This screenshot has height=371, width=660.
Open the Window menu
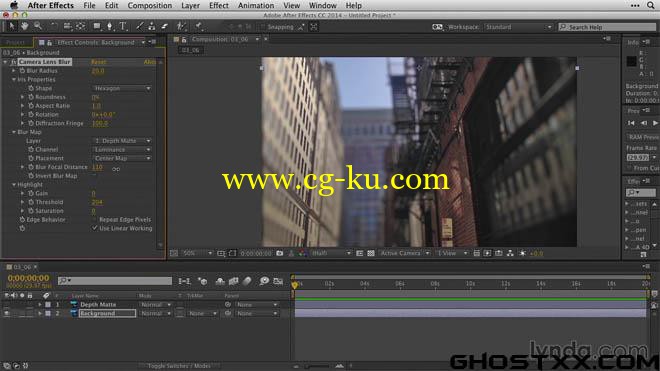pos(322,5)
